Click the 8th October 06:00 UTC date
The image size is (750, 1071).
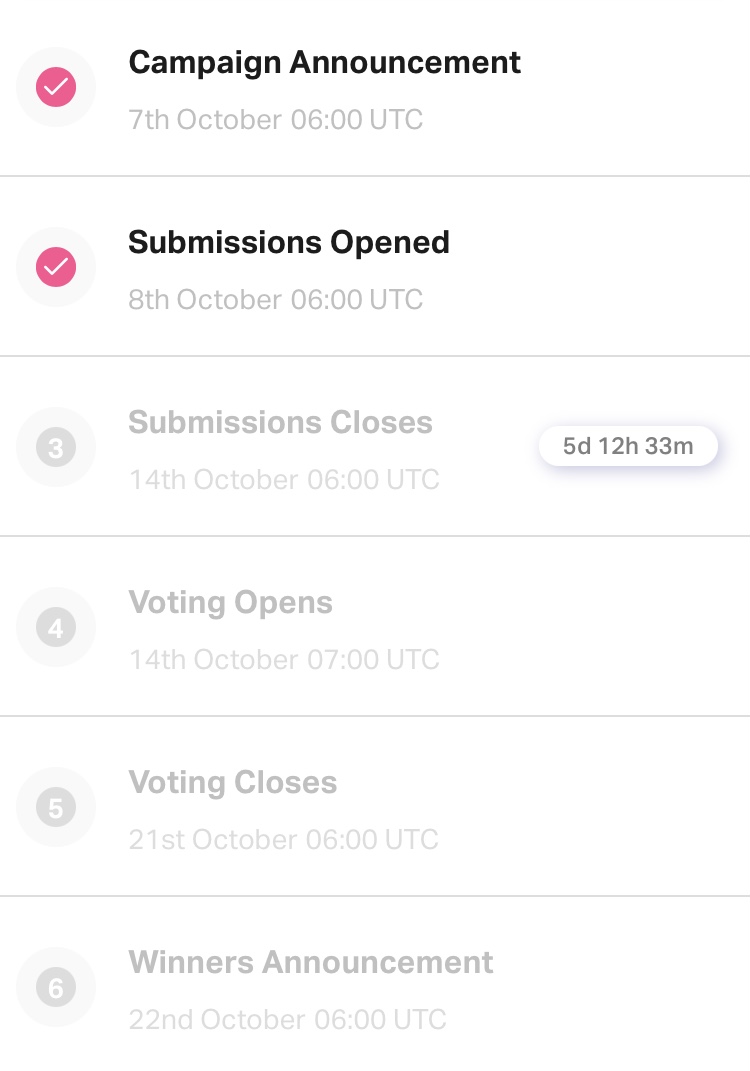pos(276,299)
